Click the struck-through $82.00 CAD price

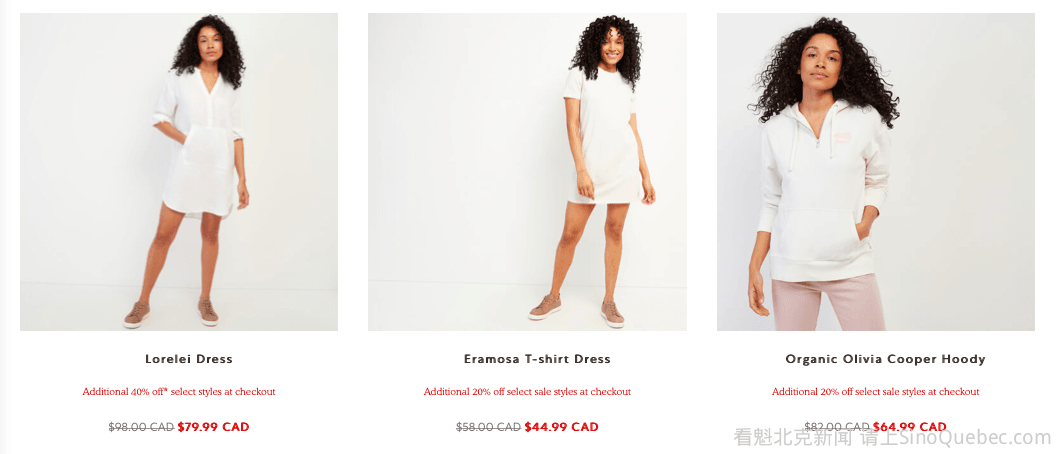coord(837,427)
